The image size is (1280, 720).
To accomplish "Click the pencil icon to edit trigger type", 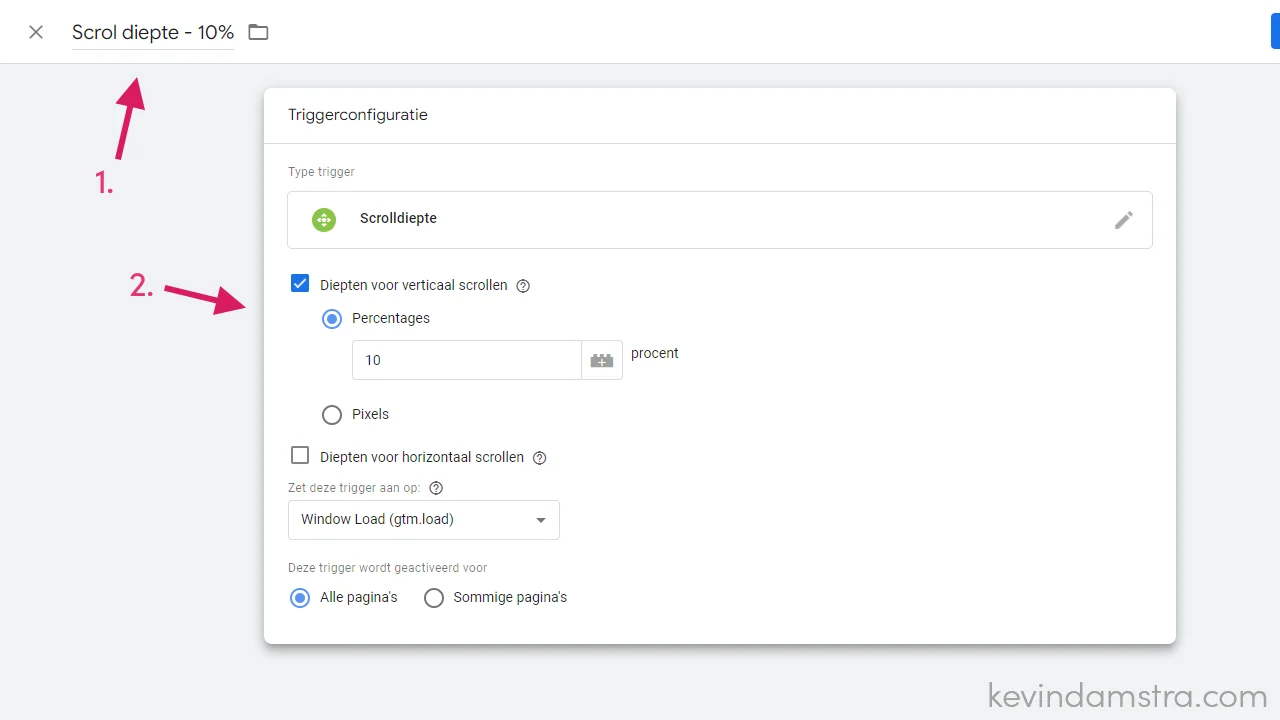I will [x=1124, y=220].
